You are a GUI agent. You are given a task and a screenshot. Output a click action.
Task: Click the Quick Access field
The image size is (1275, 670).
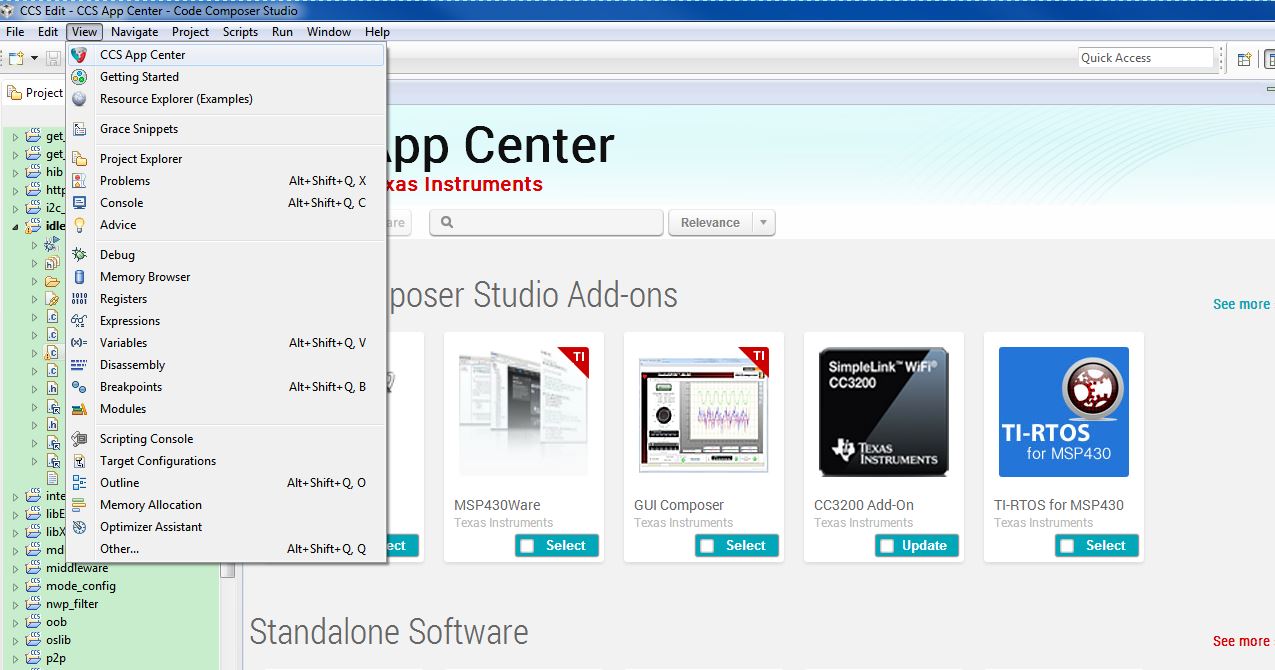point(1146,58)
